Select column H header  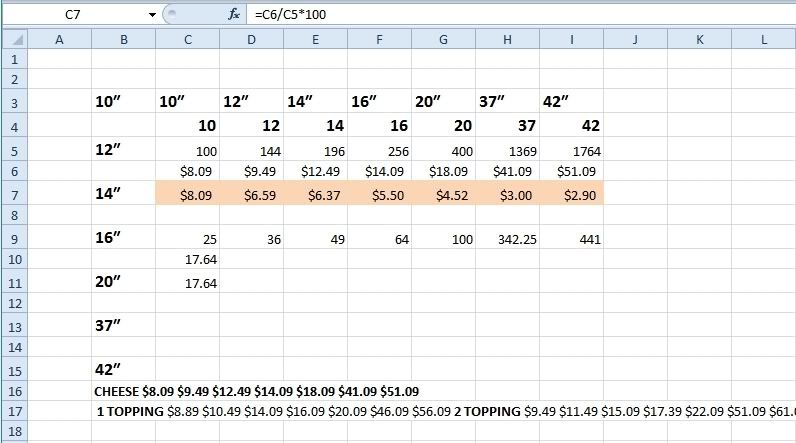click(507, 39)
